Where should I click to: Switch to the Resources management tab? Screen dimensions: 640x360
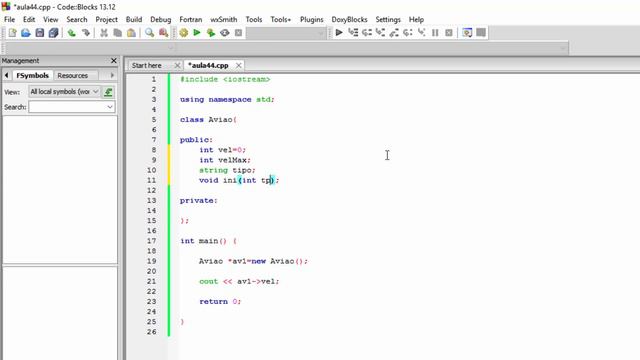tap(73, 76)
